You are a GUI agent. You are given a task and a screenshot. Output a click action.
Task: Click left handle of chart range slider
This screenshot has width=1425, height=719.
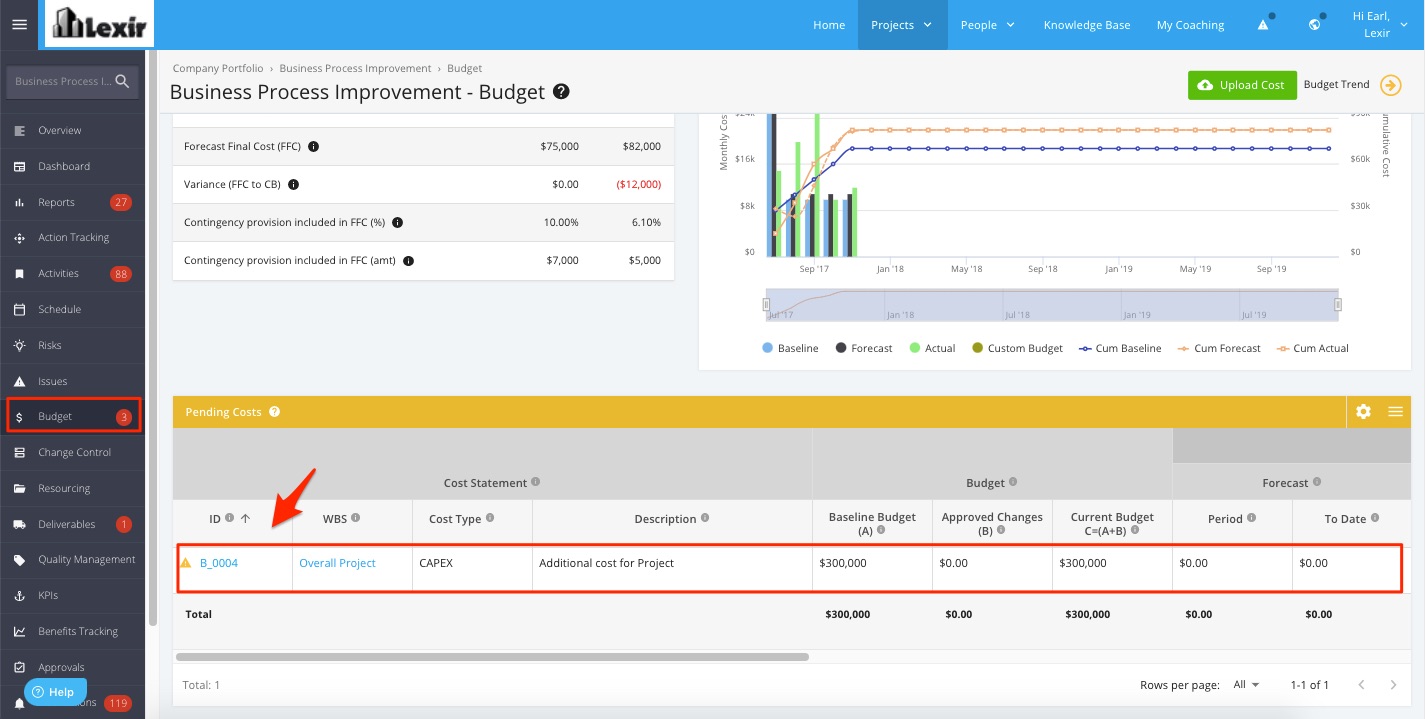pos(767,304)
